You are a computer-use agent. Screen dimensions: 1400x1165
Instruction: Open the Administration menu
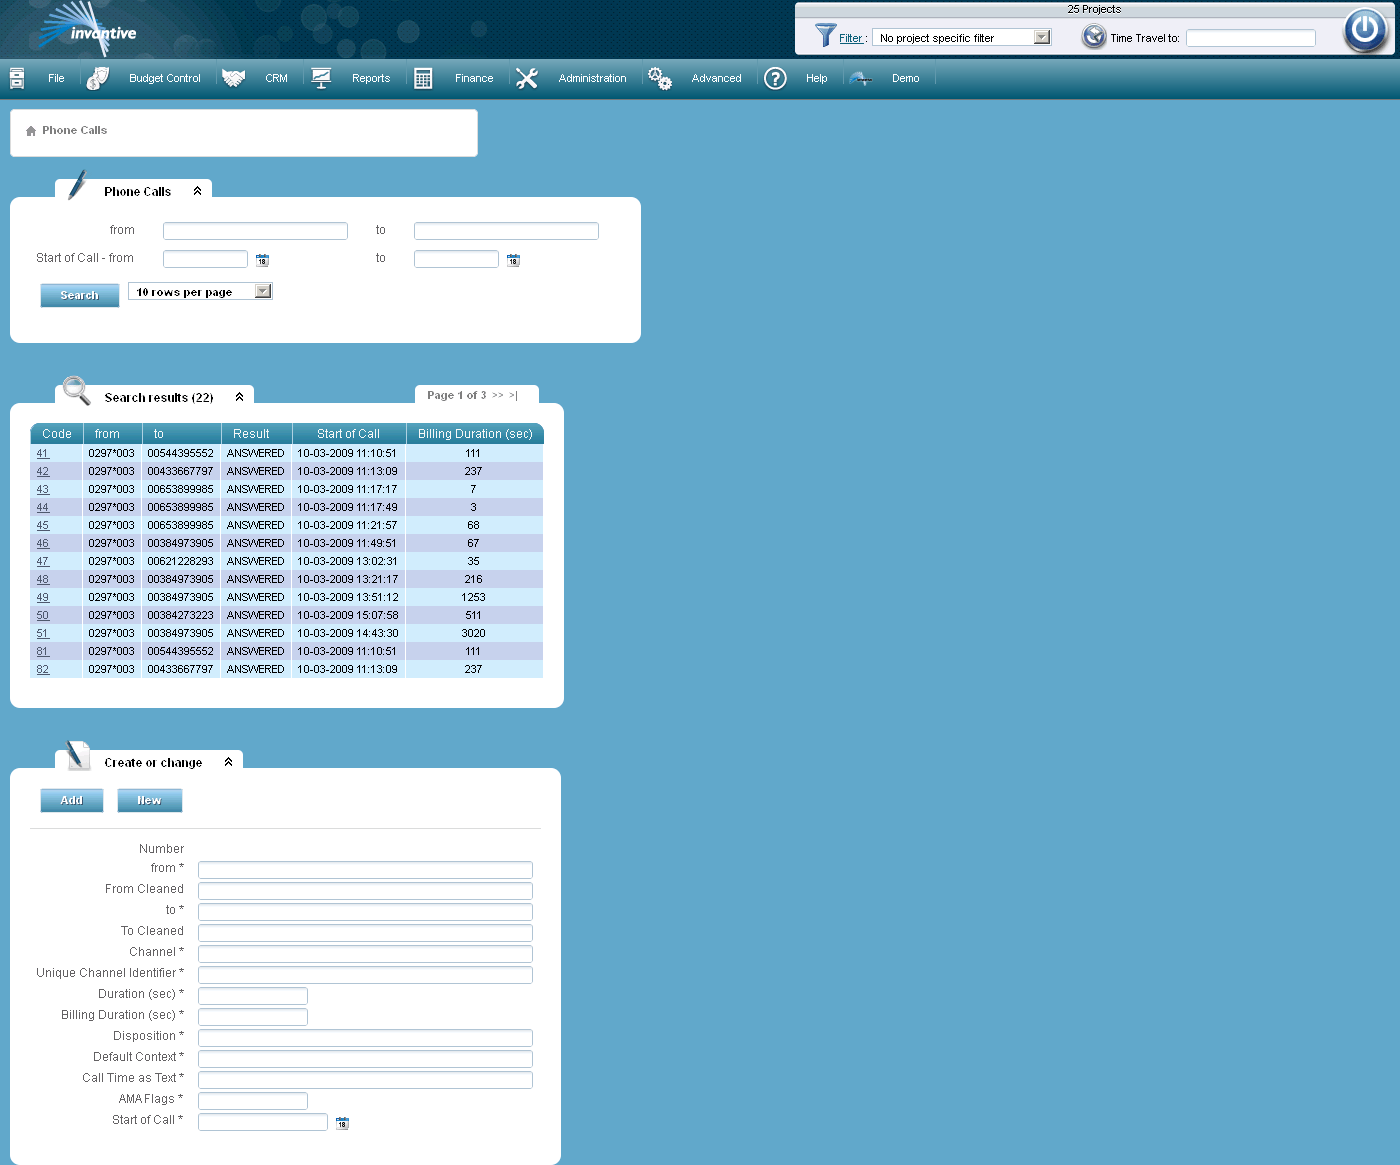click(x=592, y=78)
